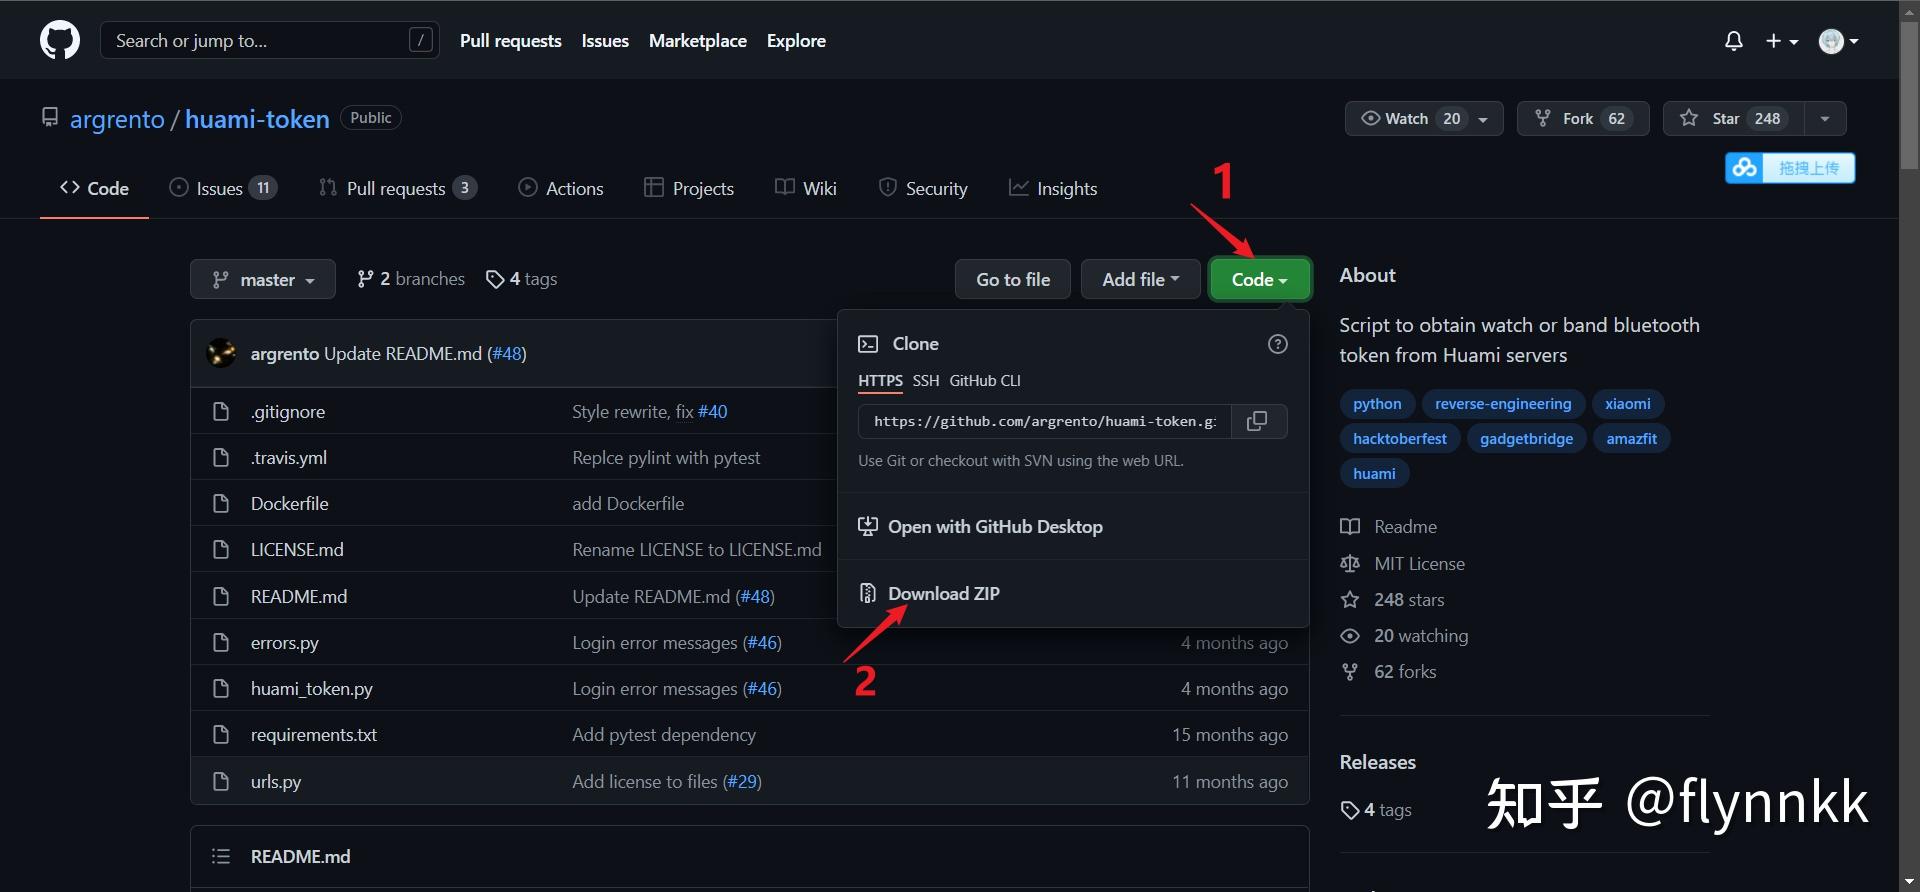Switch clone method to SSH

pyautogui.click(x=925, y=381)
